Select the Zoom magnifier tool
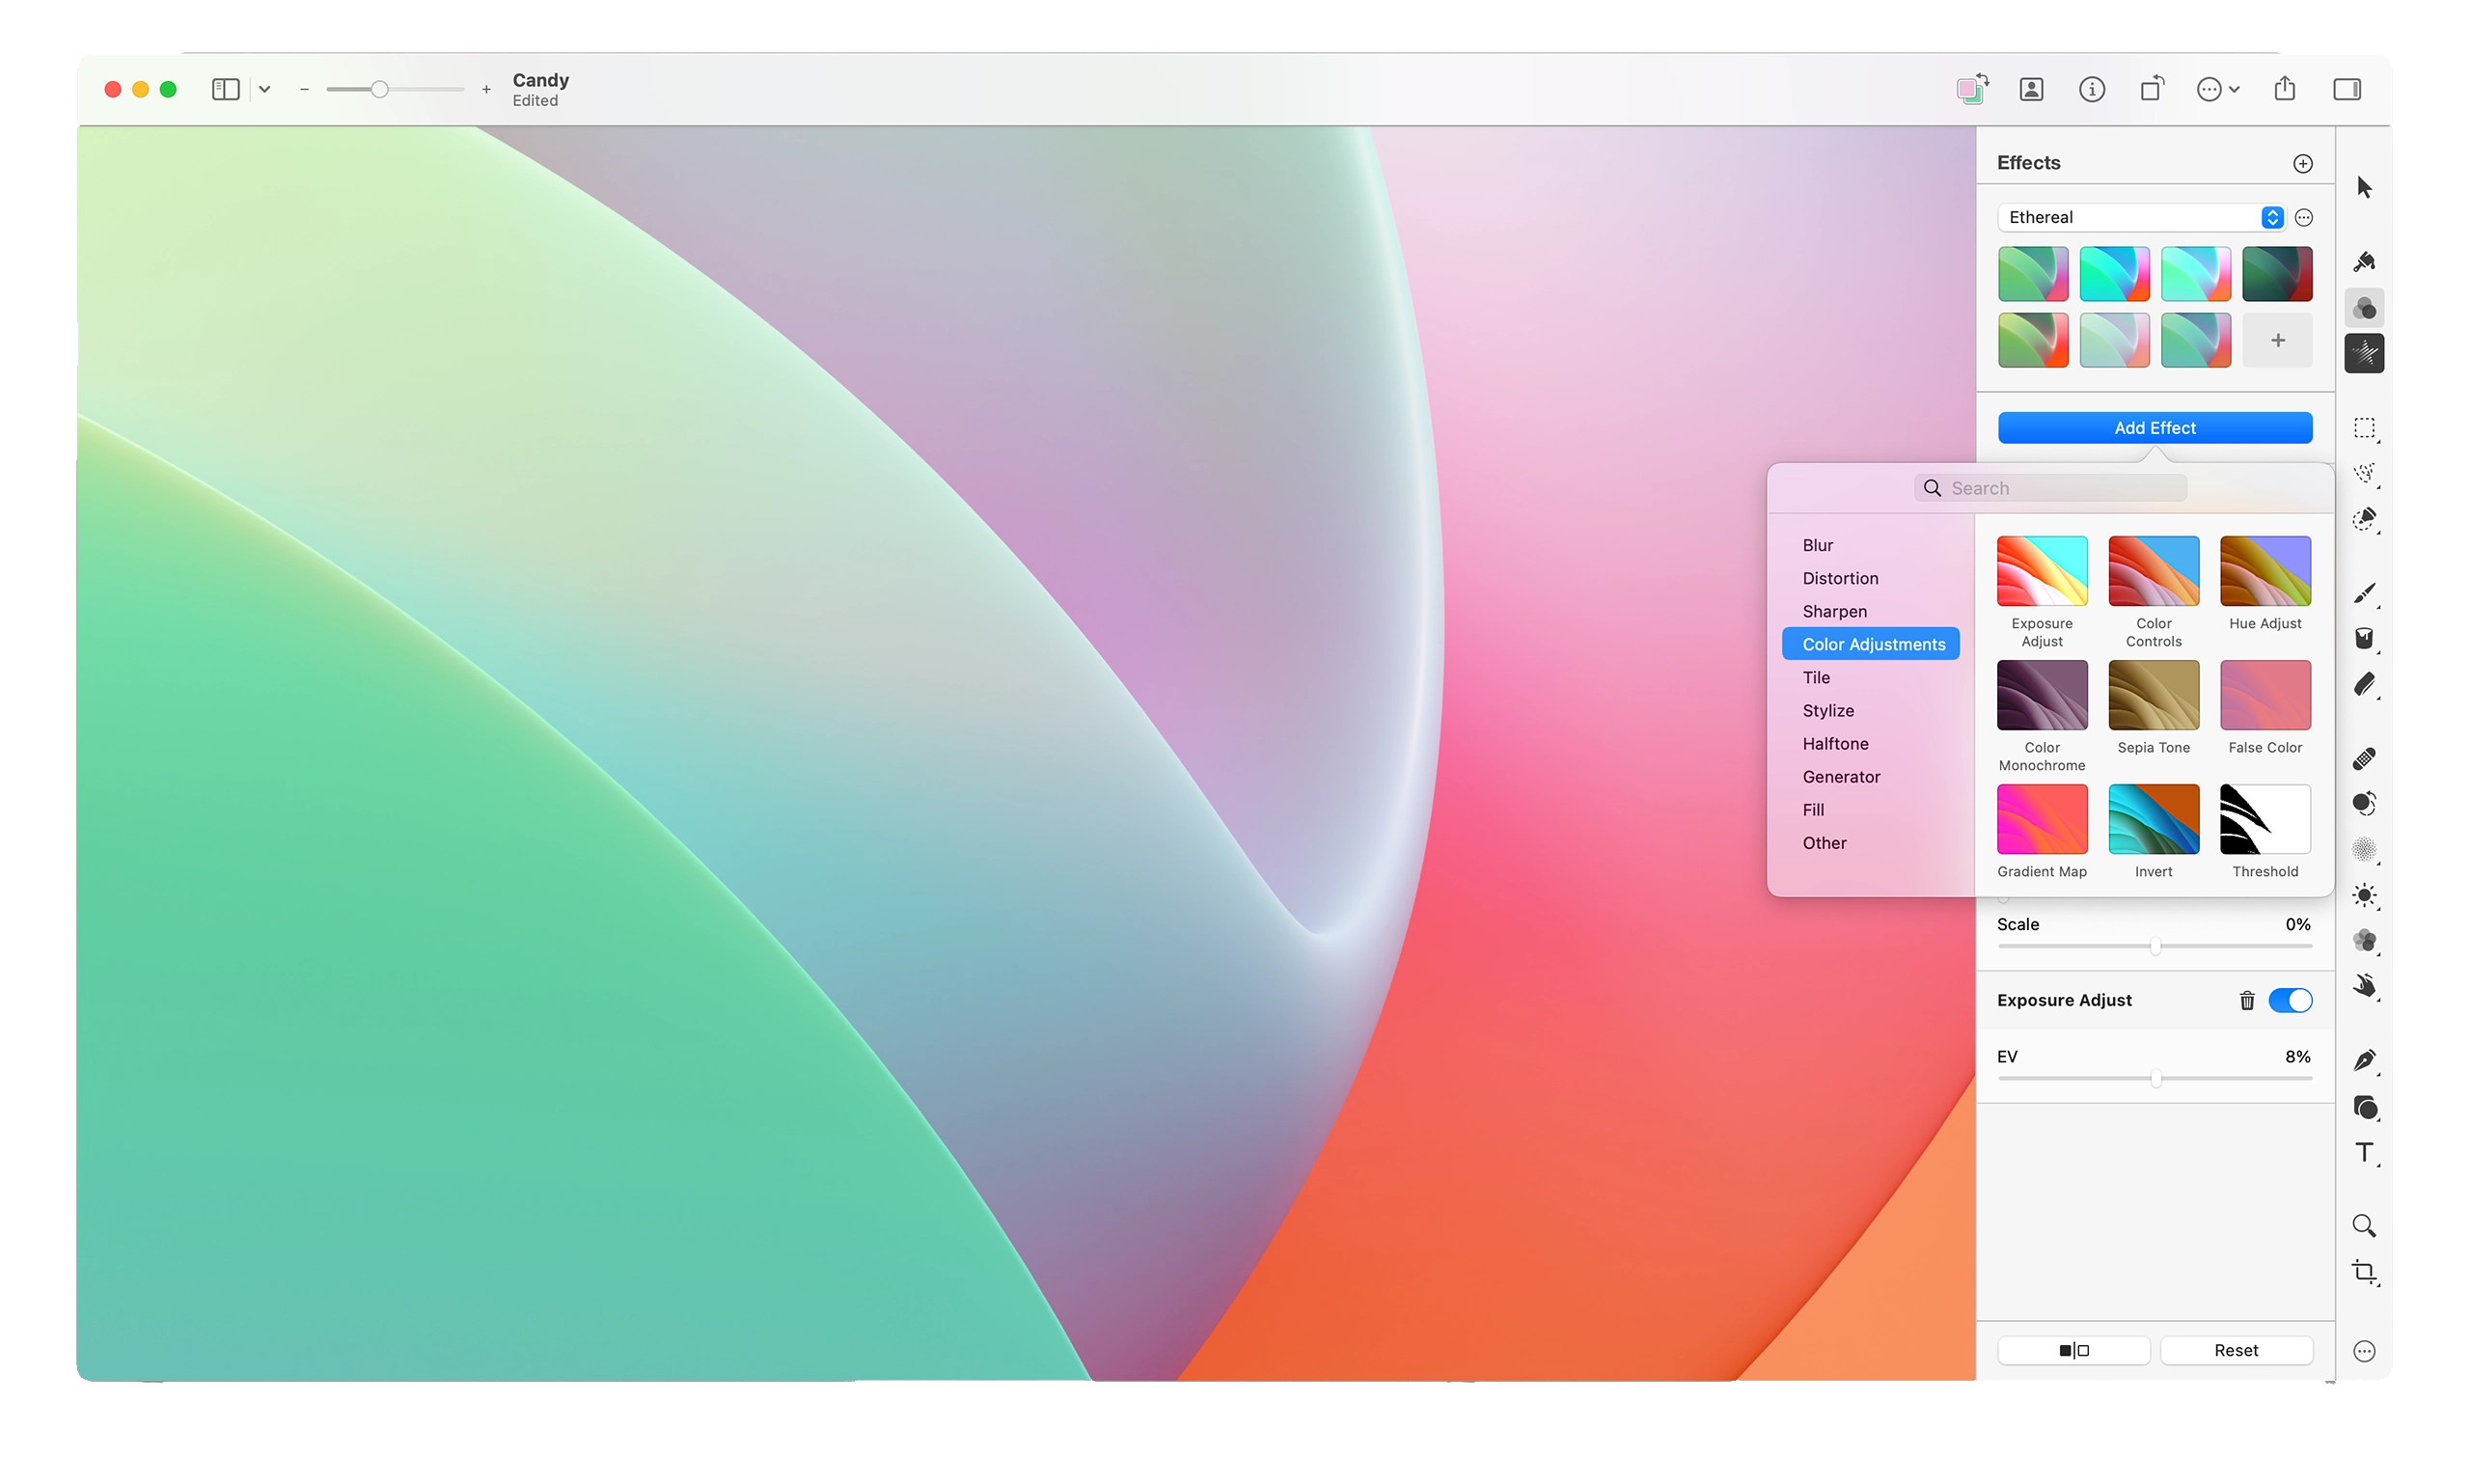 click(2364, 1226)
